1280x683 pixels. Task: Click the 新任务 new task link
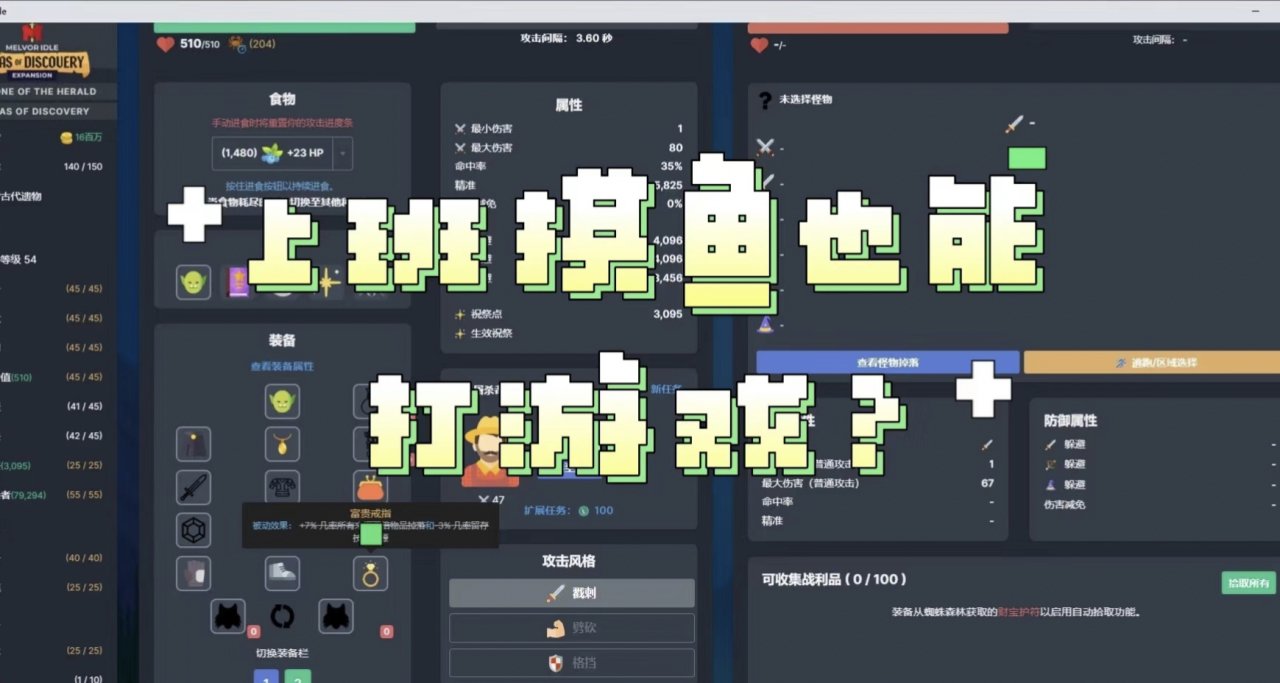point(666,388)
